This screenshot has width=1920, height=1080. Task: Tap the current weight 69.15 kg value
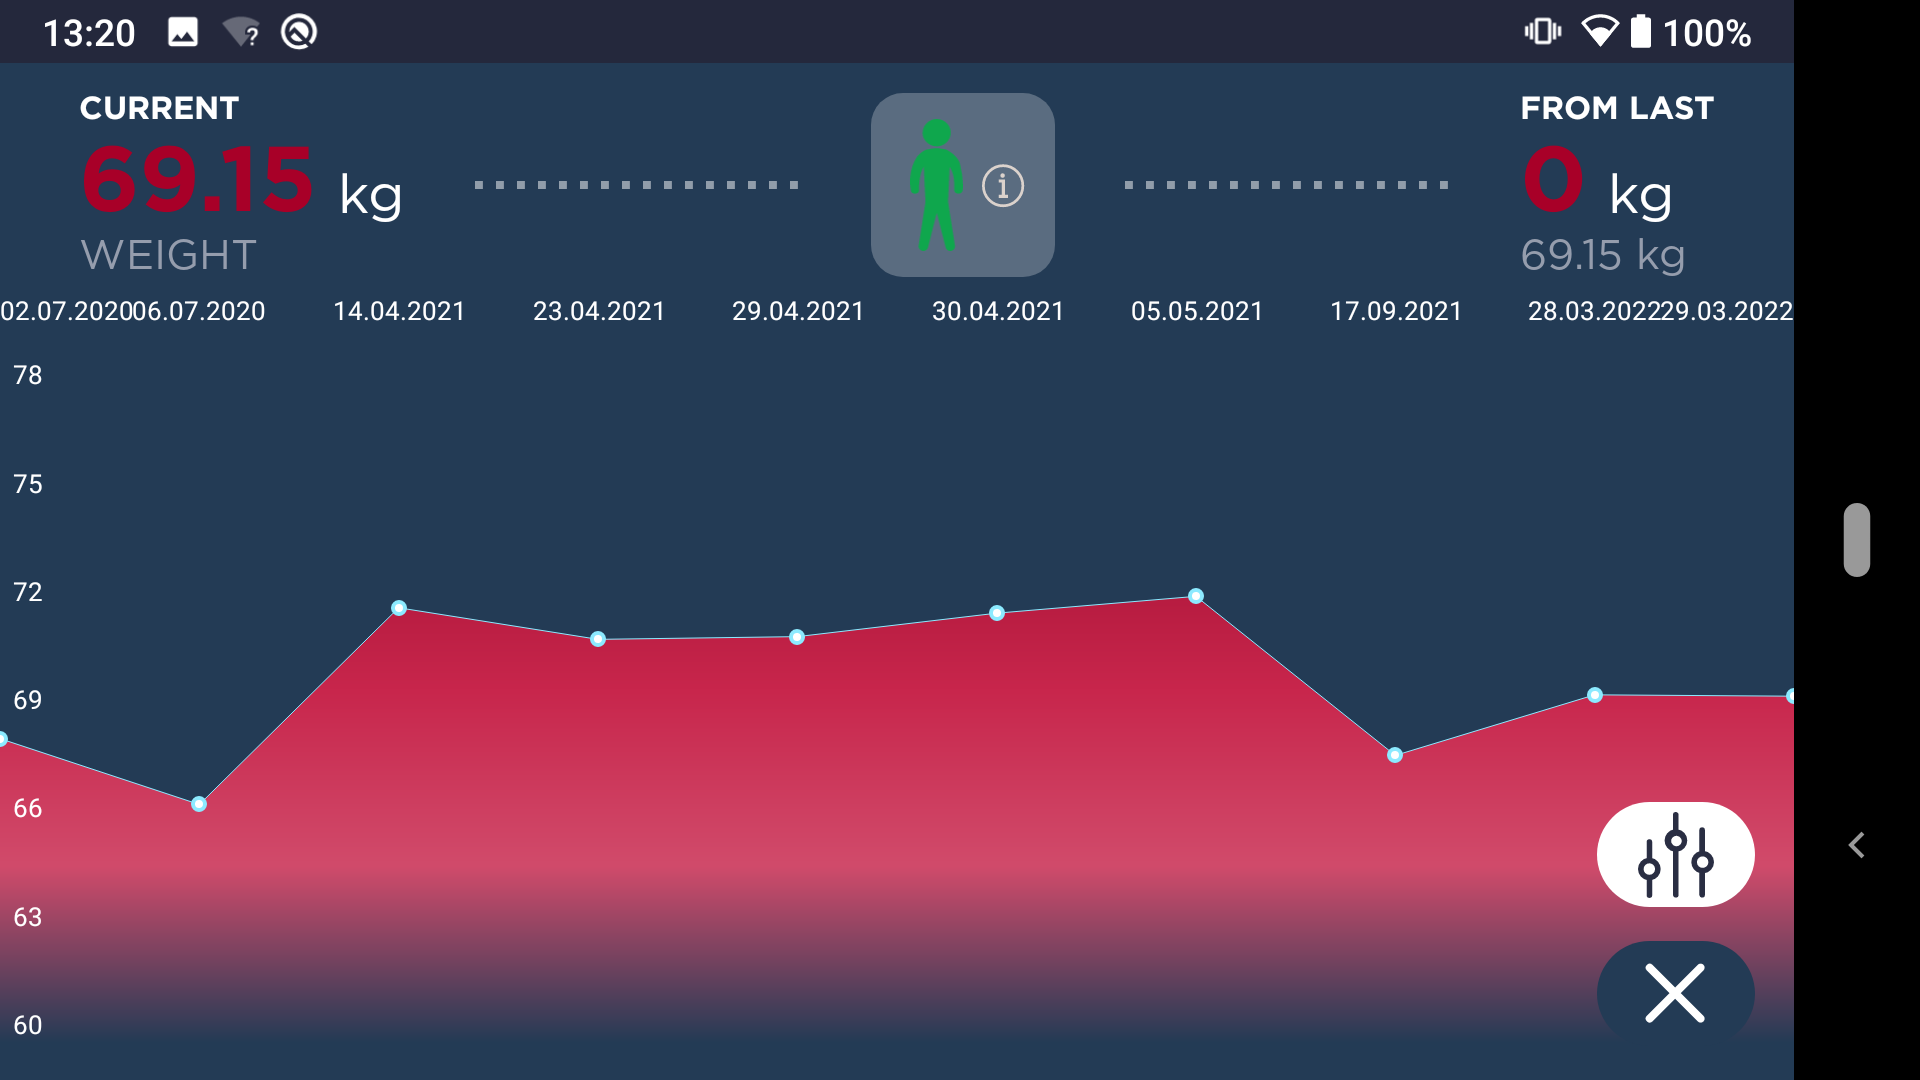(x=198, y=181)
